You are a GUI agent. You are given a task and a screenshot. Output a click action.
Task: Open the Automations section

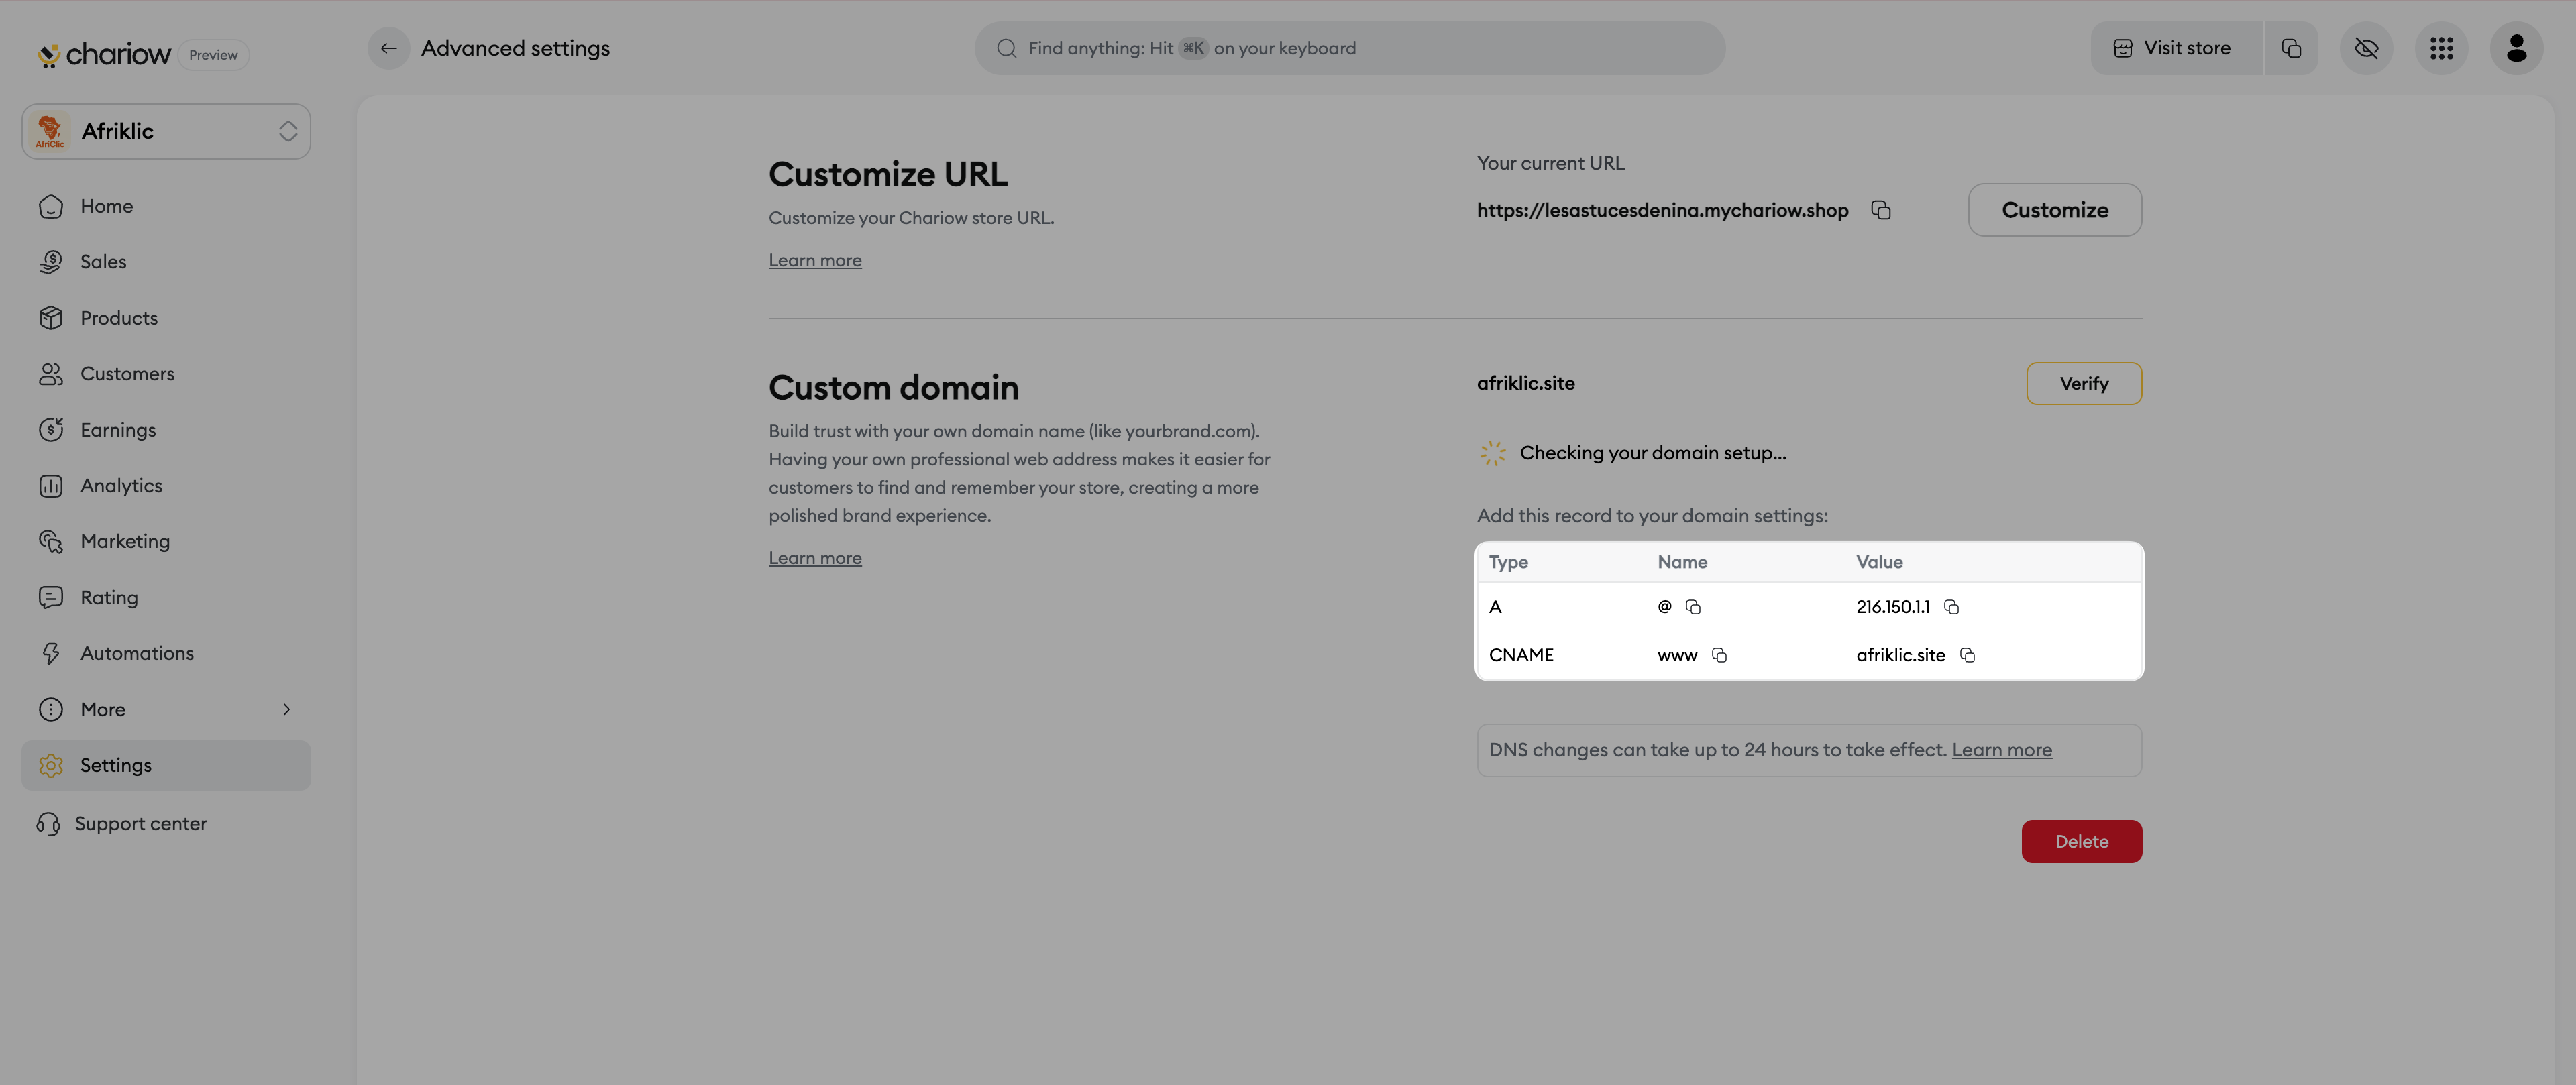click(137, 653)
